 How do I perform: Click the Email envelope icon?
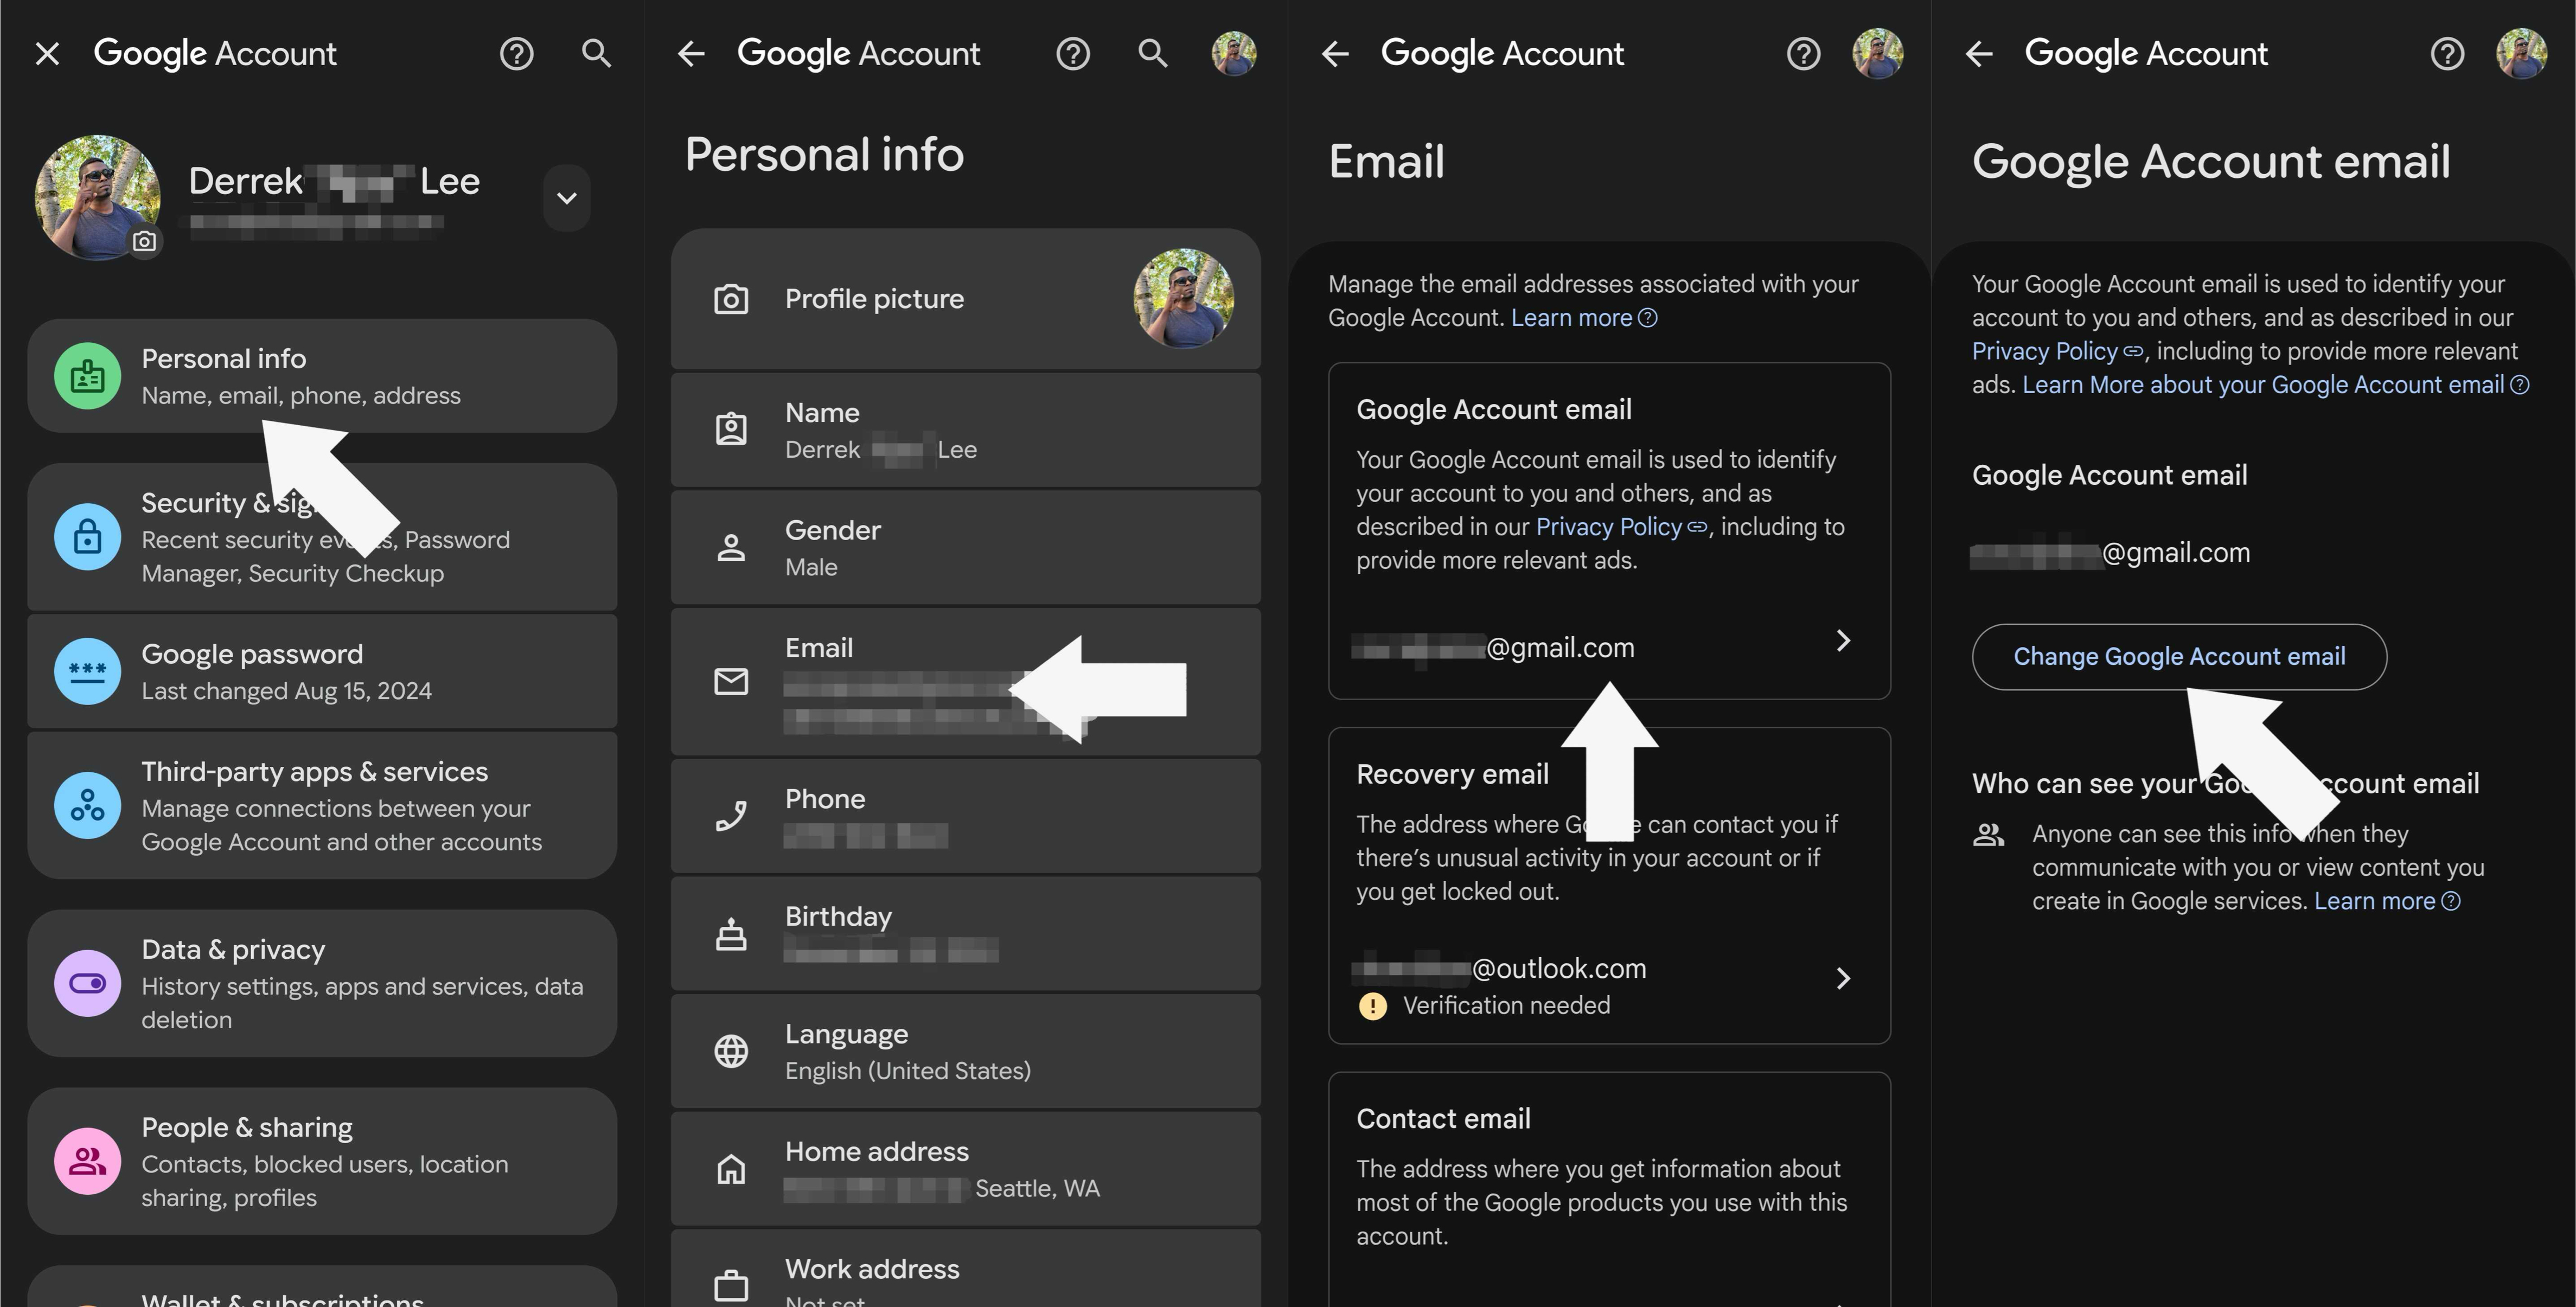tap(731, 682)
